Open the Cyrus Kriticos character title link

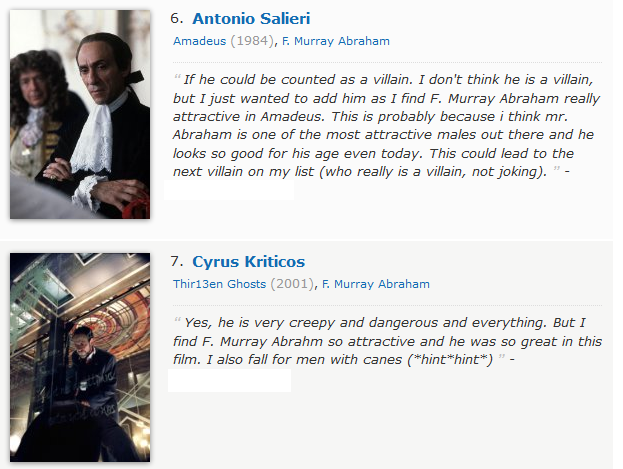249,262
